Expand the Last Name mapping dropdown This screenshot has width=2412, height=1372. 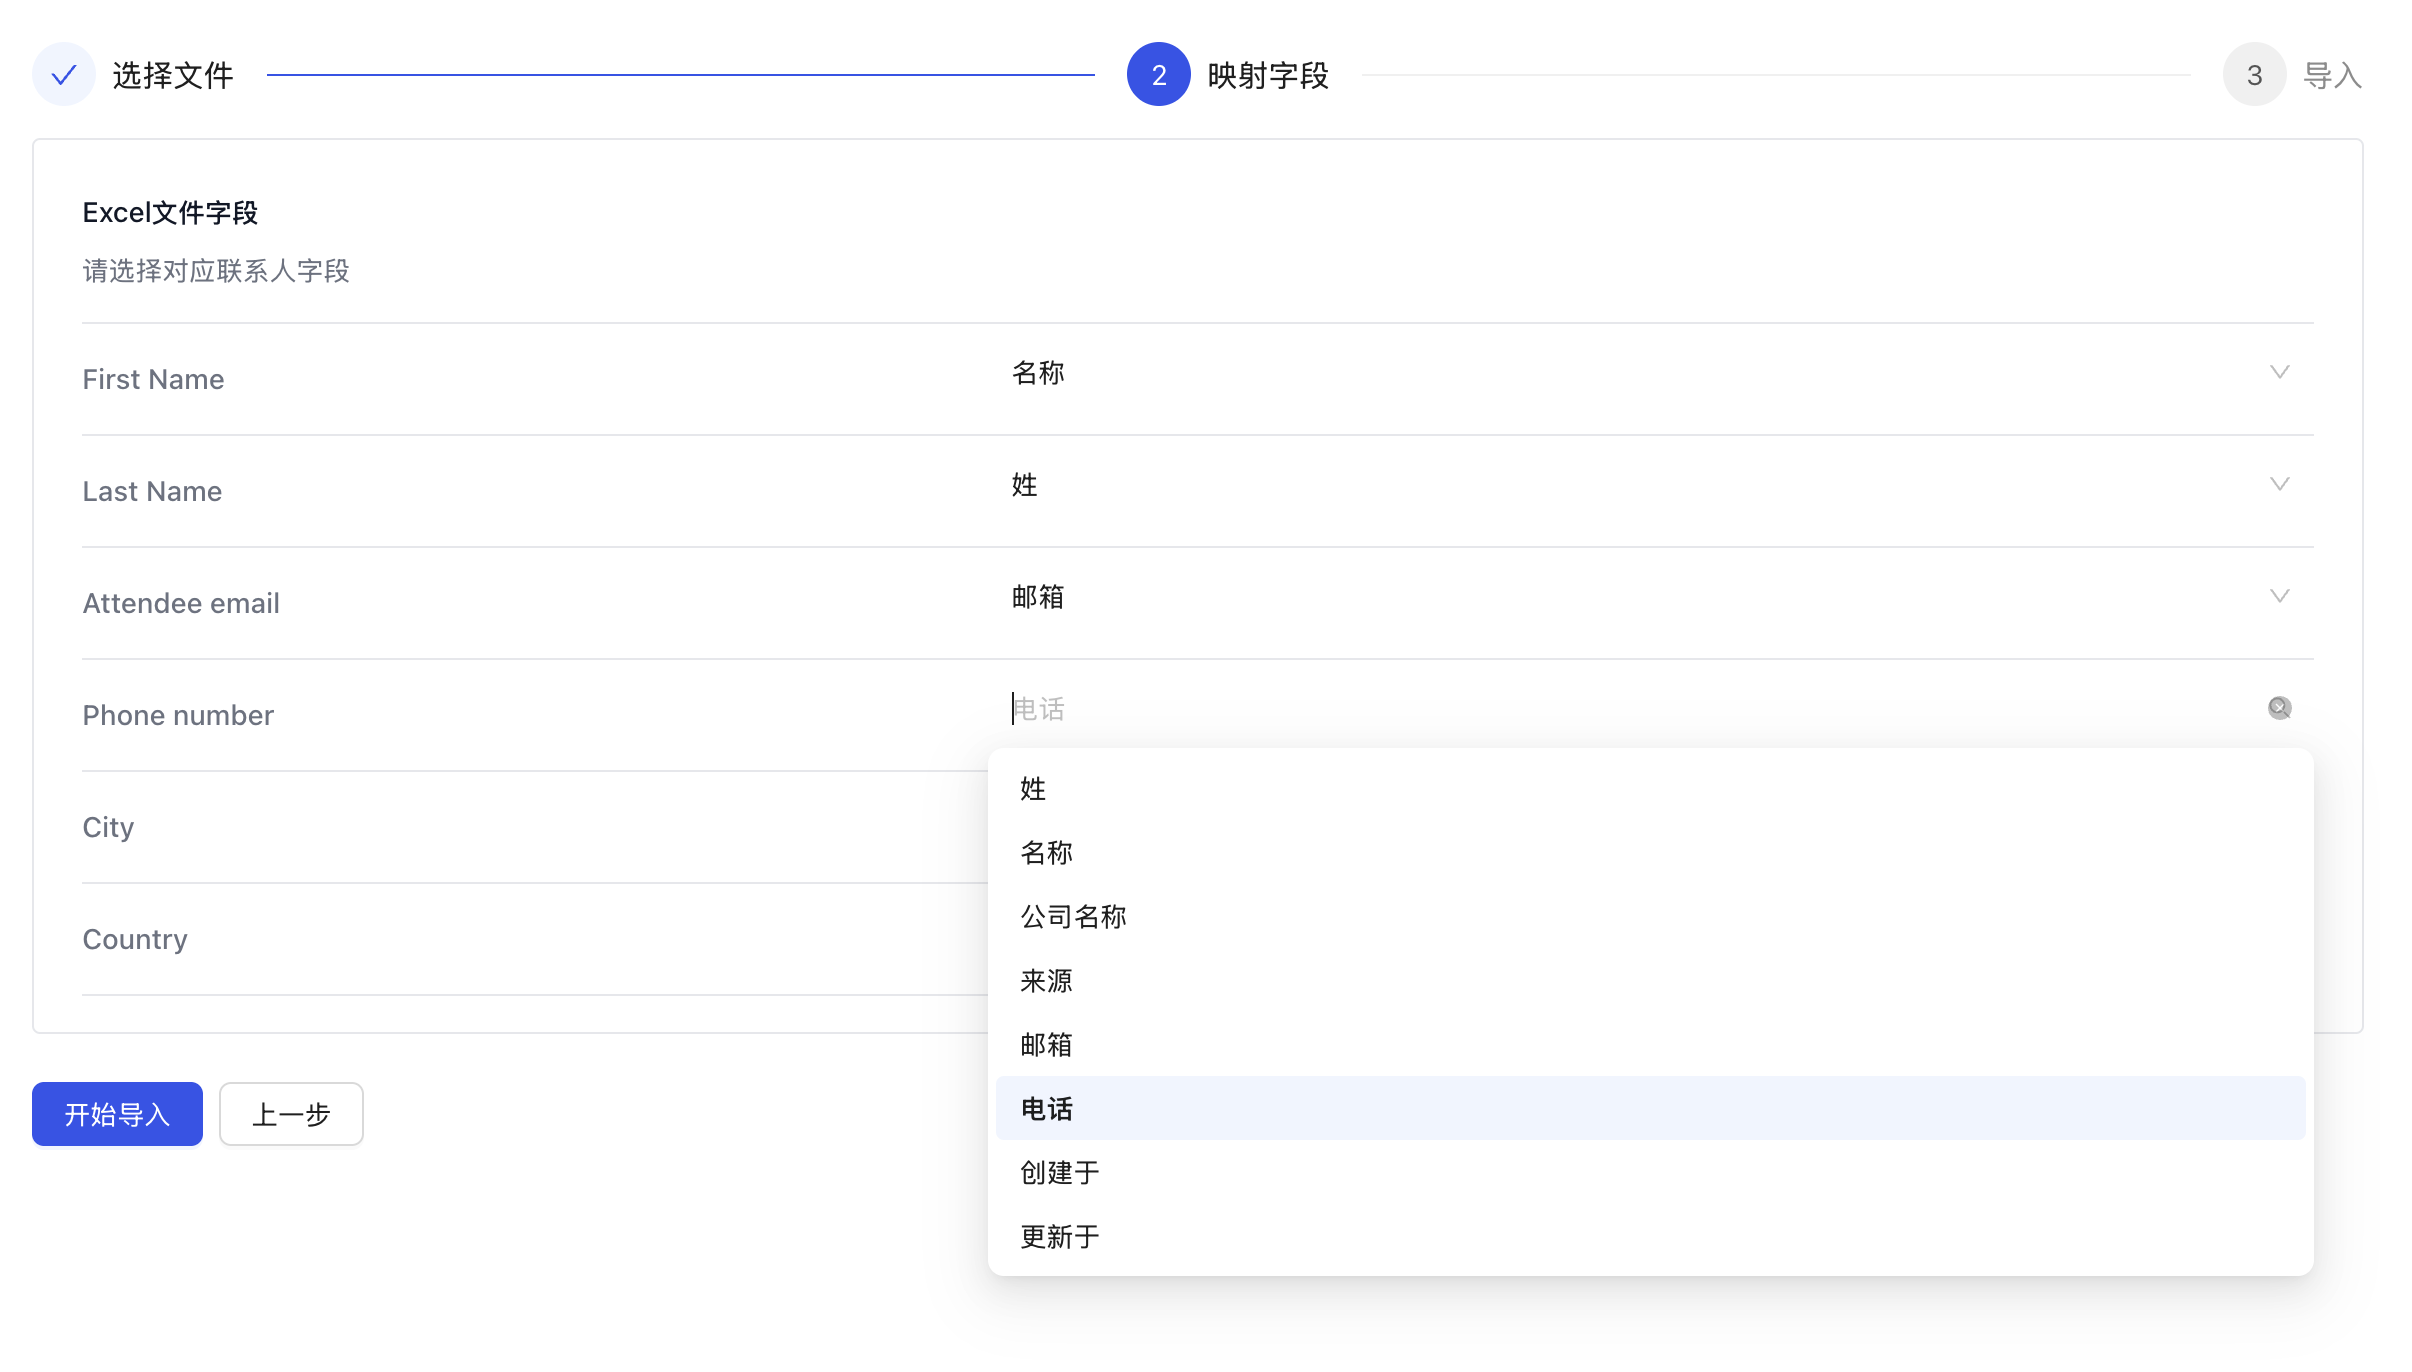coord(2280,483)
